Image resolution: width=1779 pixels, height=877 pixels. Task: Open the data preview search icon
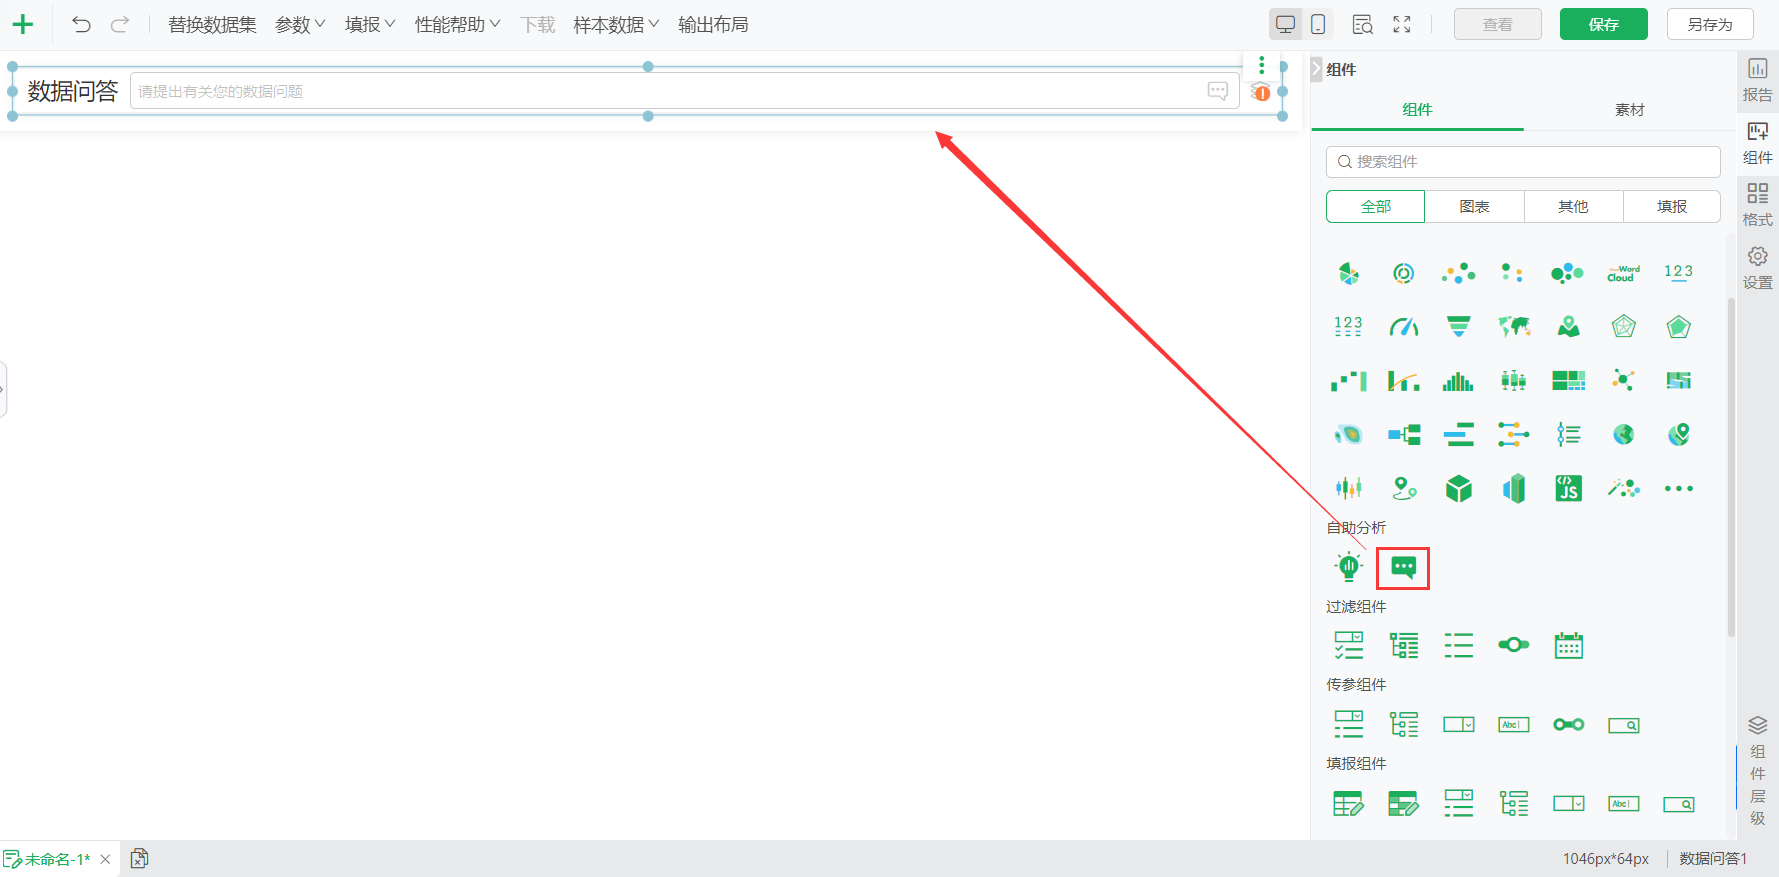click(x=1362, y=25)
